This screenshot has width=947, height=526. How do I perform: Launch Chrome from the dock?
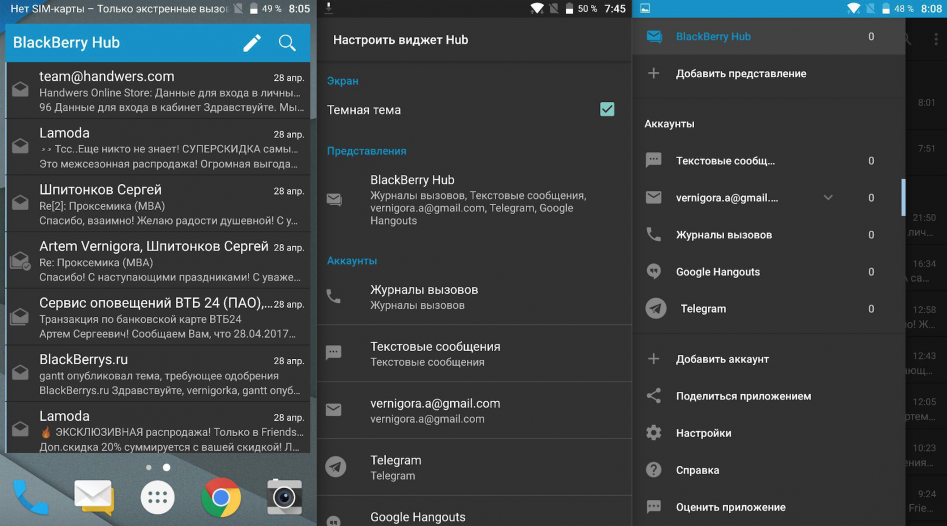tap(221, 497)
